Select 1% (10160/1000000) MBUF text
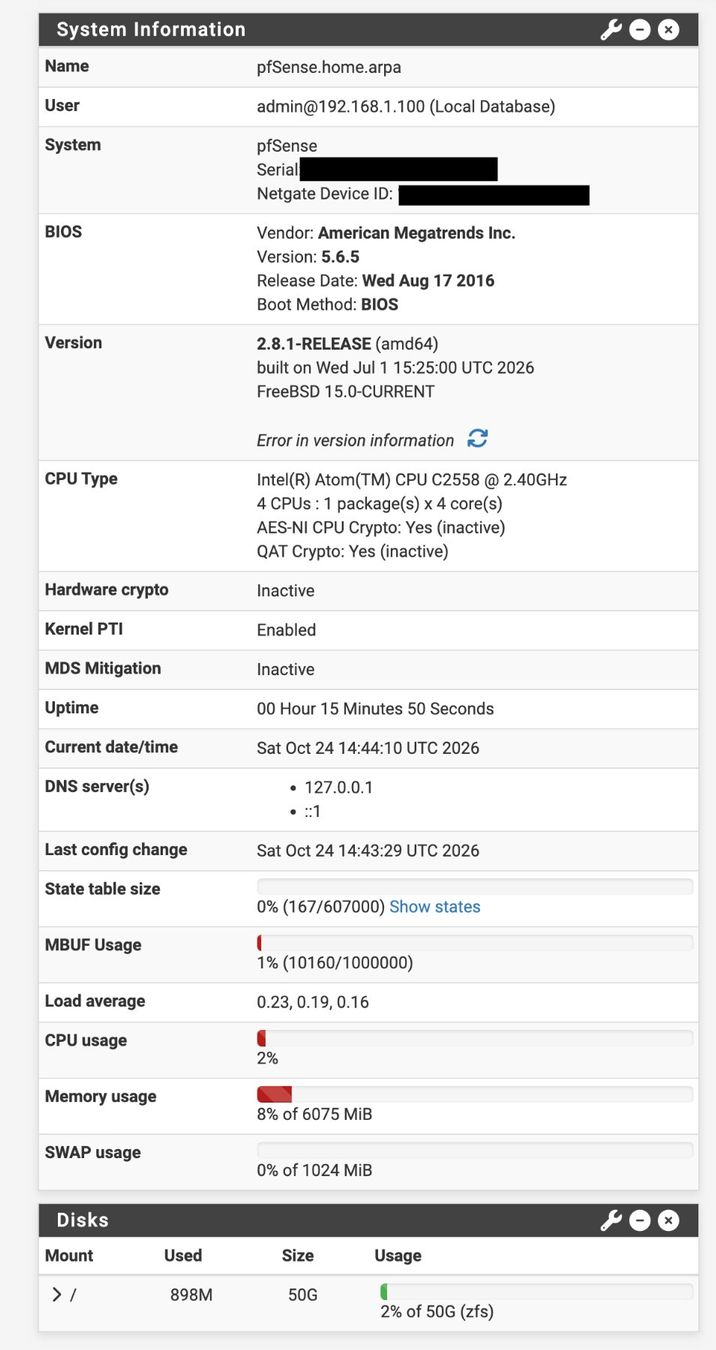Viewport: 716px width, 1350px height. [x=335, y=963]
